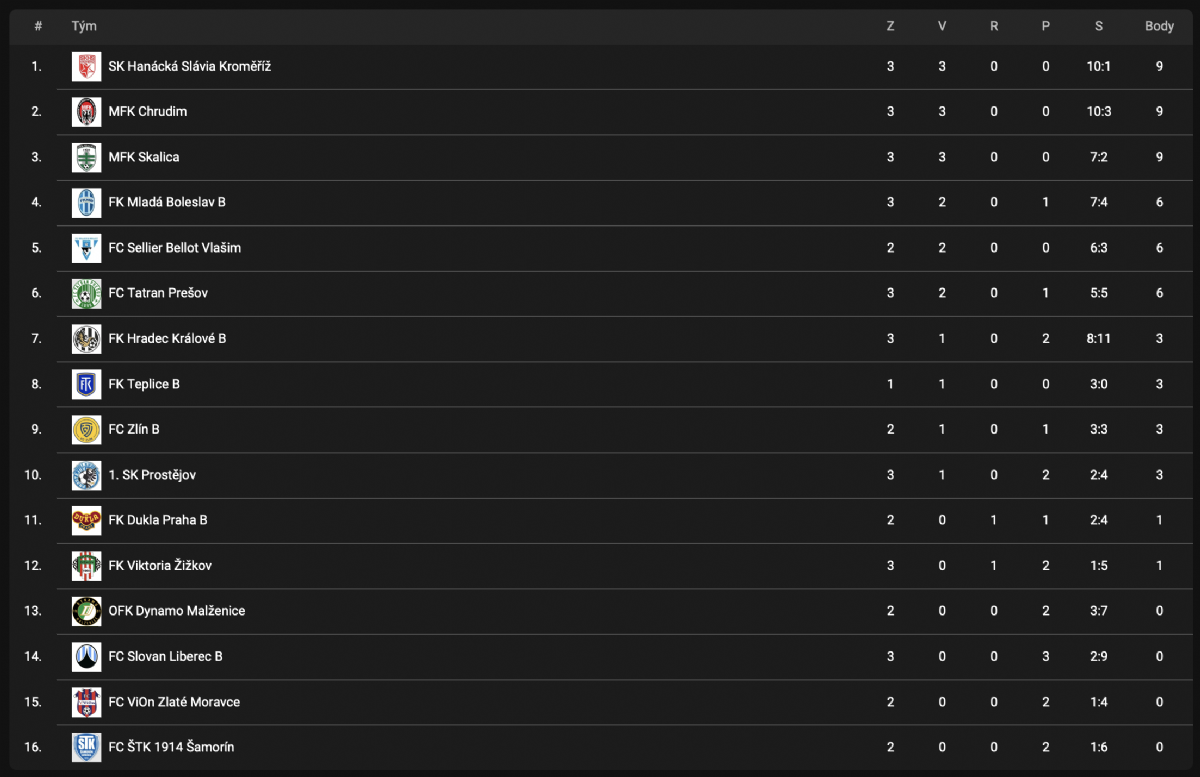Screen dimensions: 1200x777
Task: Click the Tým column header
Action: point(84,26)
